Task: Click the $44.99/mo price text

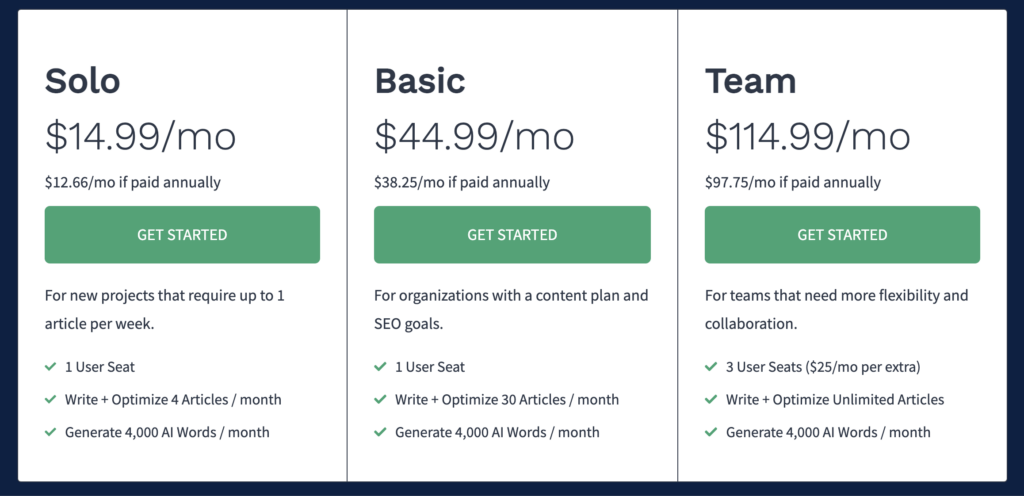Action: pyautogui.click(x=474, y=136)
